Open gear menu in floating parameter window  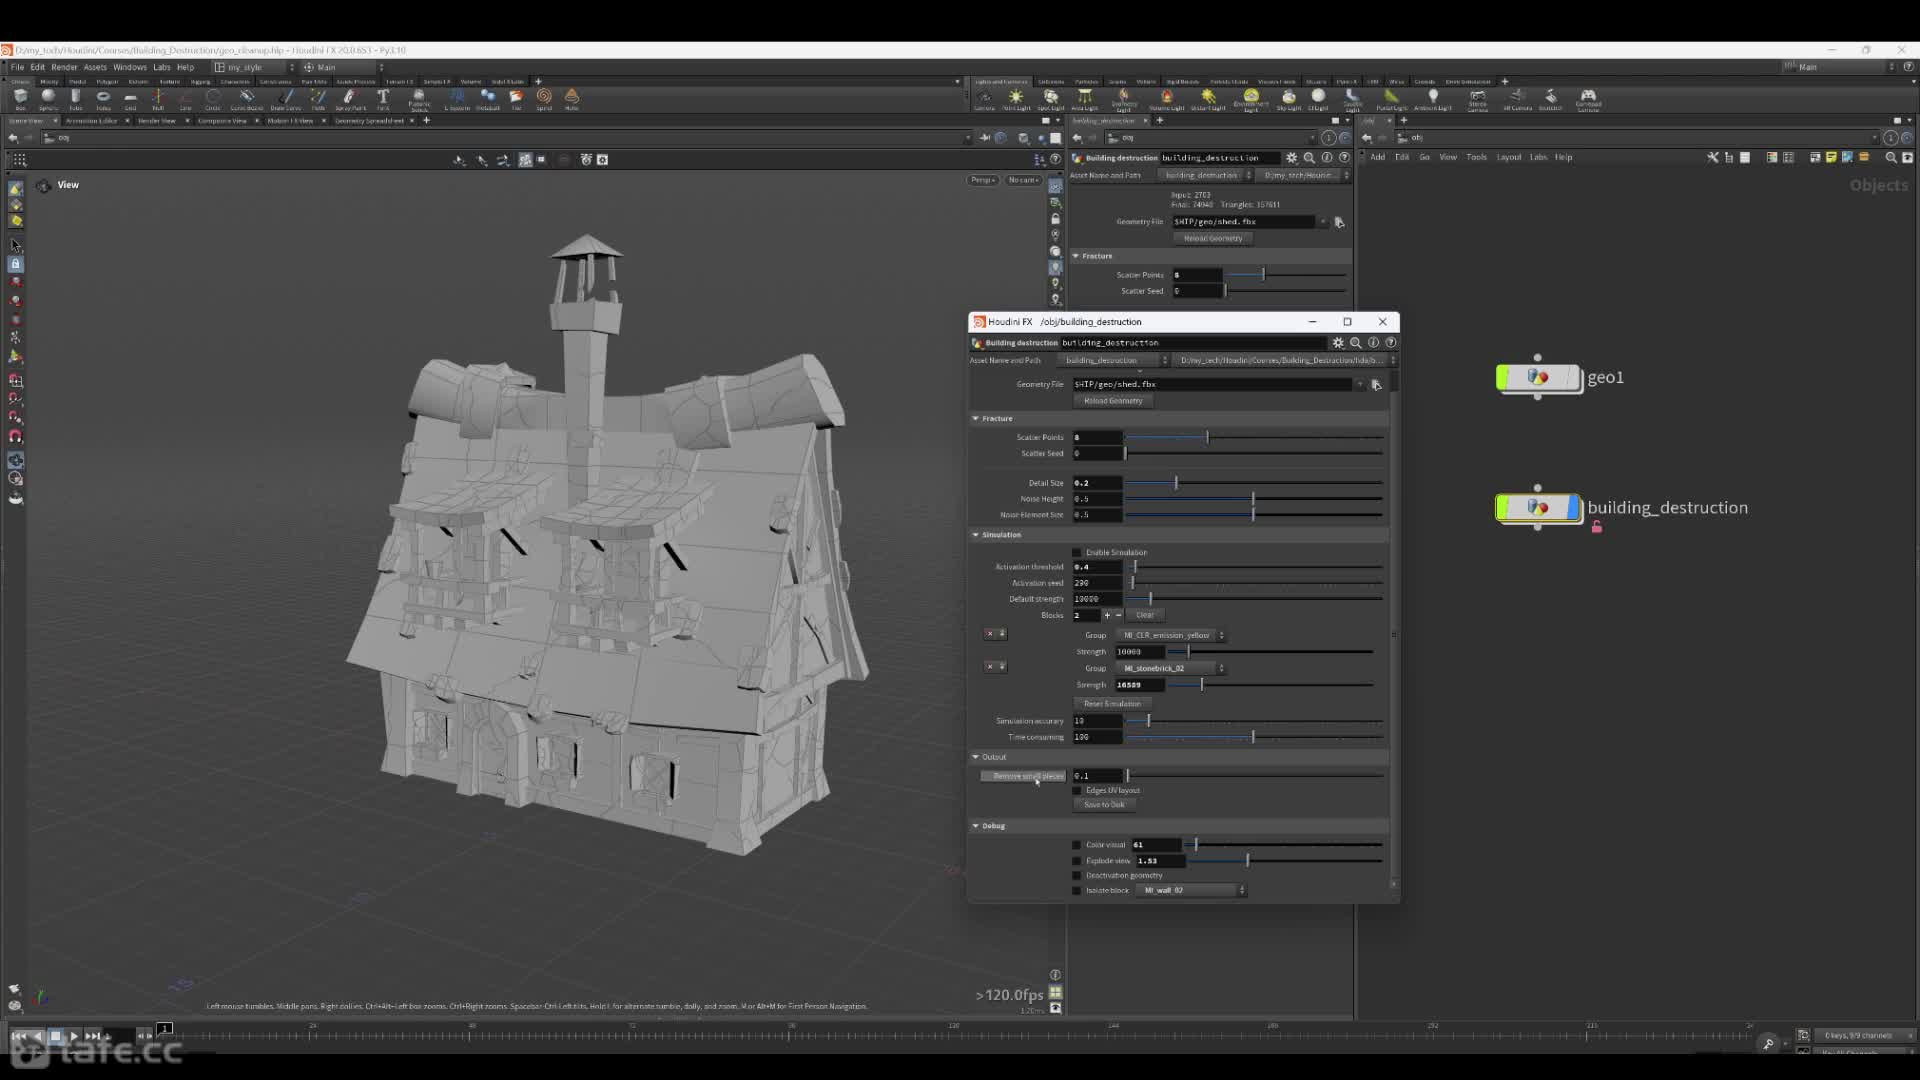(1338, 342)
